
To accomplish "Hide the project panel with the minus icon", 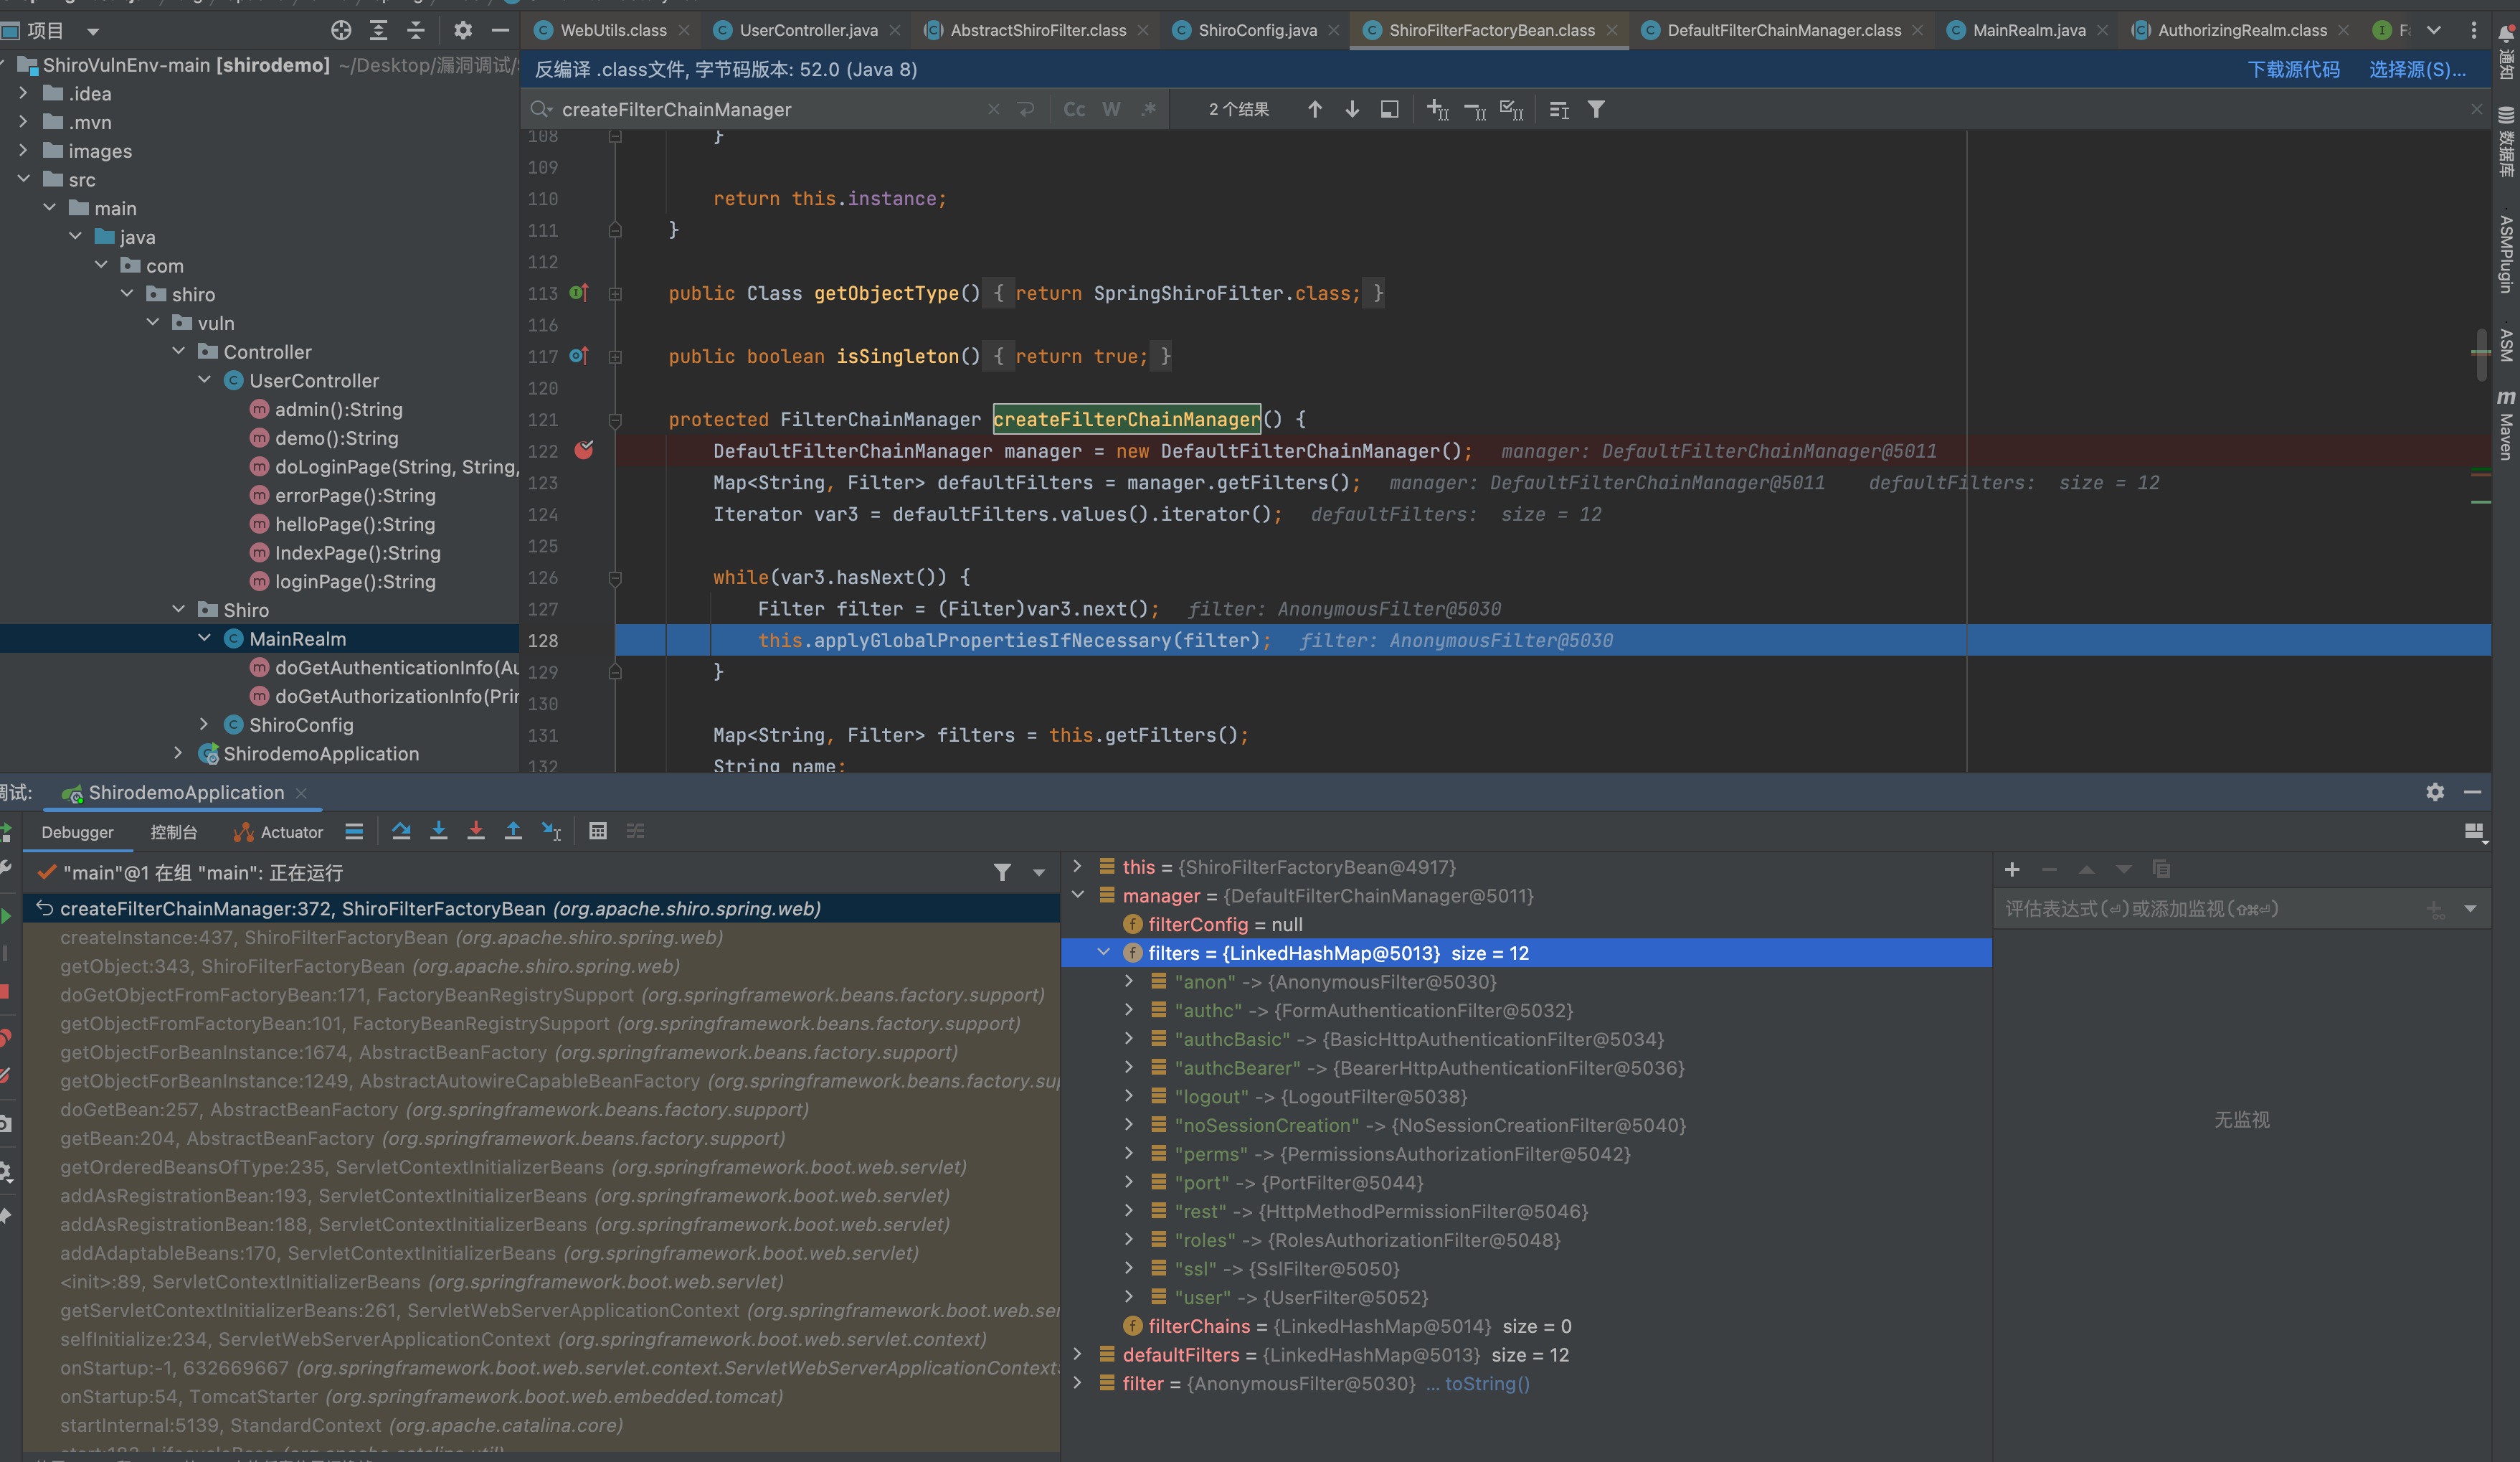I will [500, 30].
